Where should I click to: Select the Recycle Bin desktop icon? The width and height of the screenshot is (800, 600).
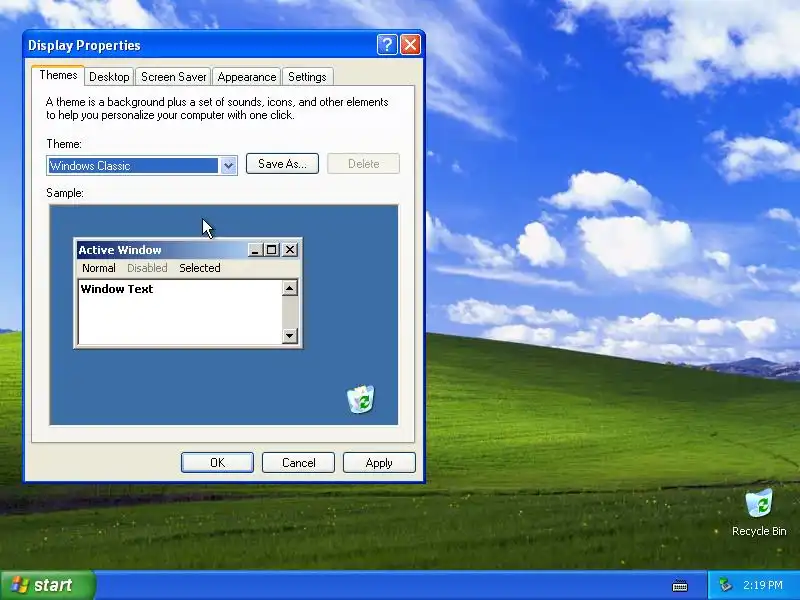(x=759, y=512)
